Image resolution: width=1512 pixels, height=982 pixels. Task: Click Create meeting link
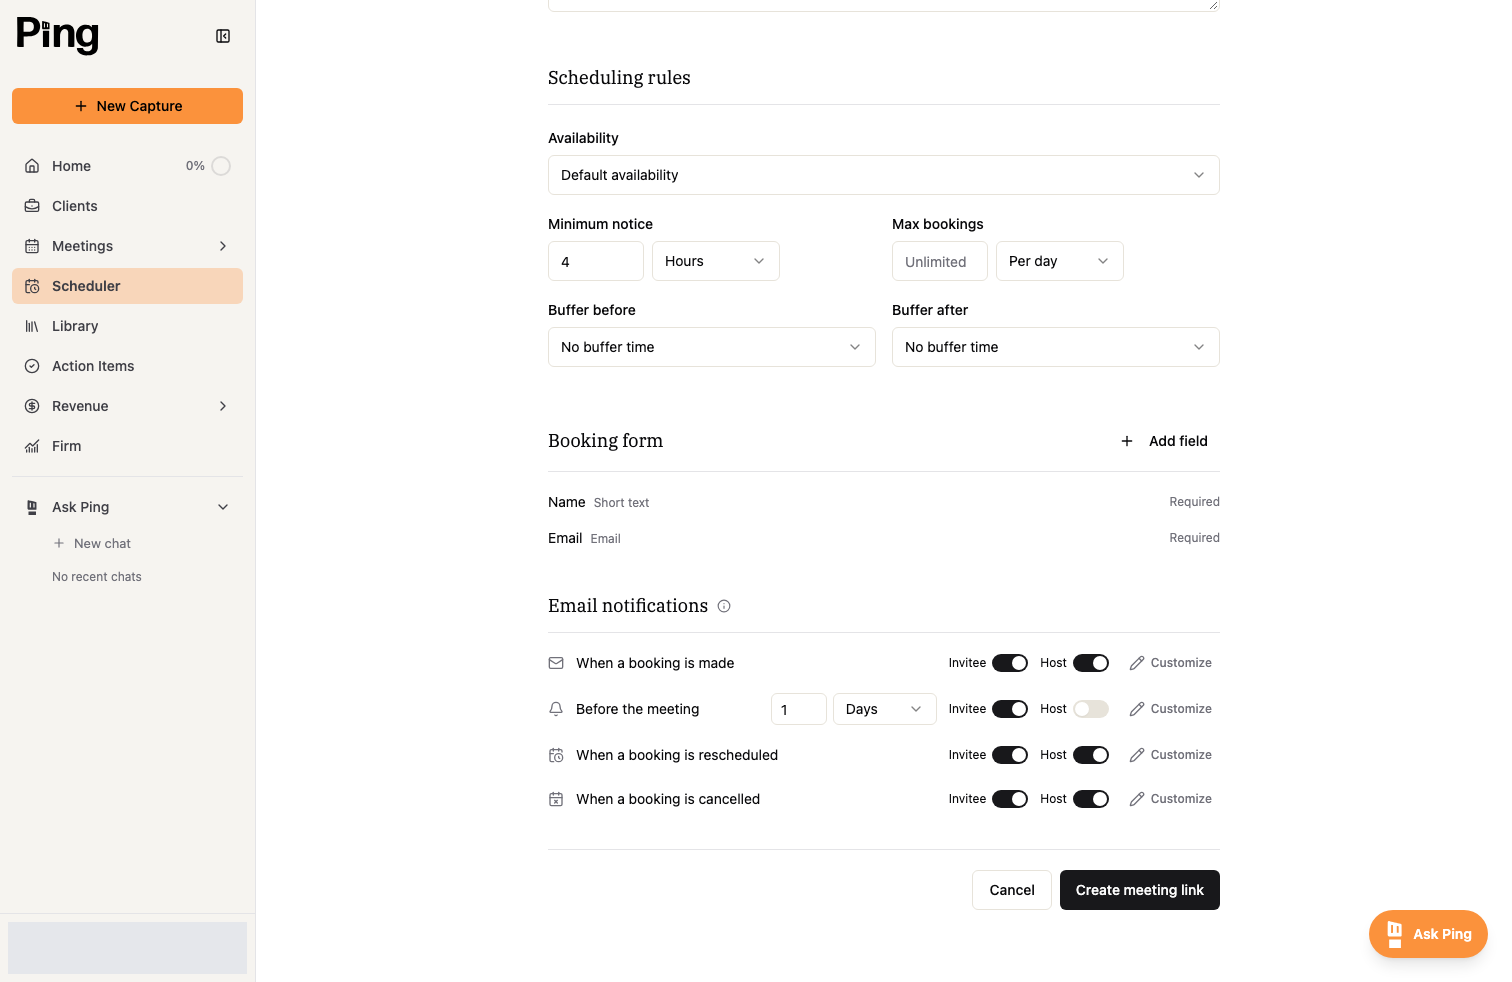click(x=1140, y=890)
